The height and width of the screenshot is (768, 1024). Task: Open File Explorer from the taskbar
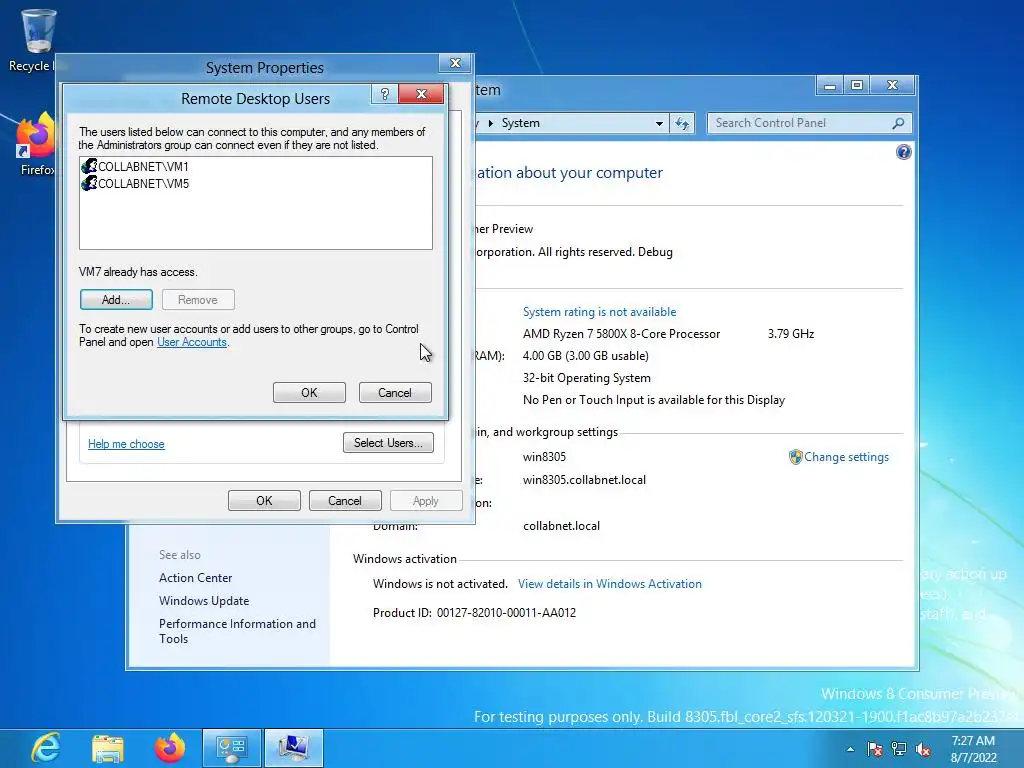(108, 748)
